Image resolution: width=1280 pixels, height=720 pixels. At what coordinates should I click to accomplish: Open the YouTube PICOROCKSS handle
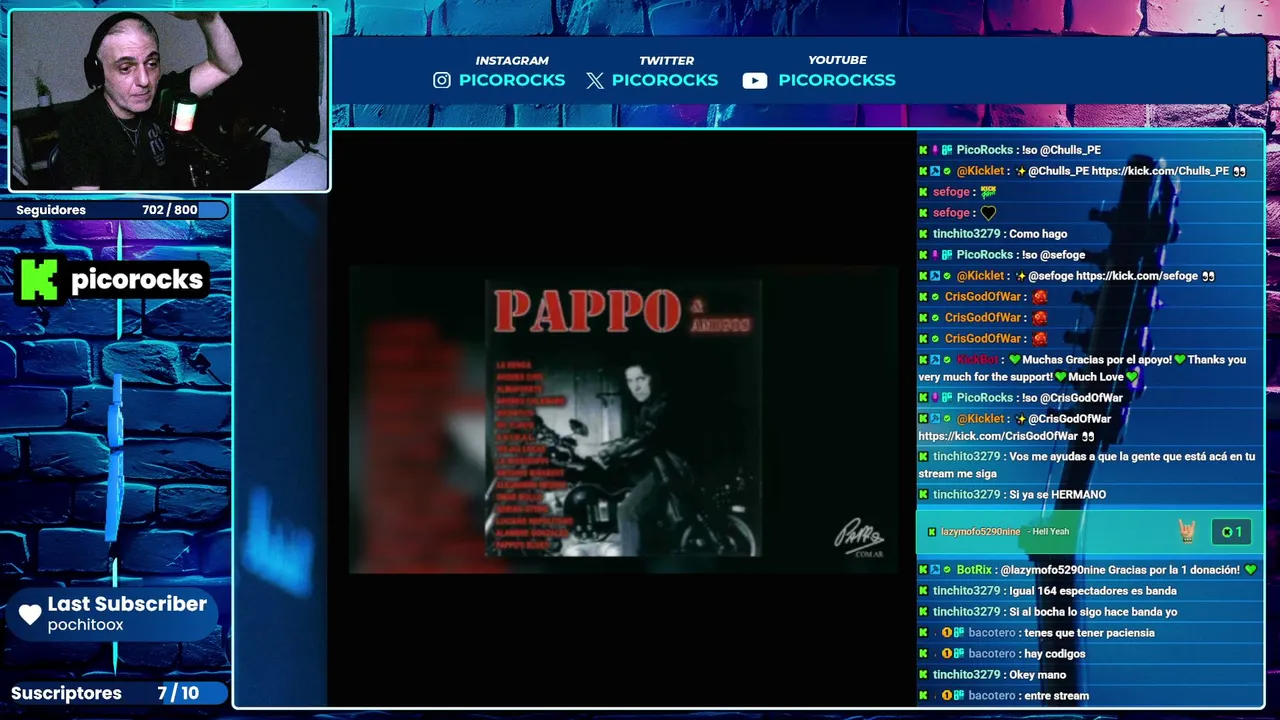837,80
